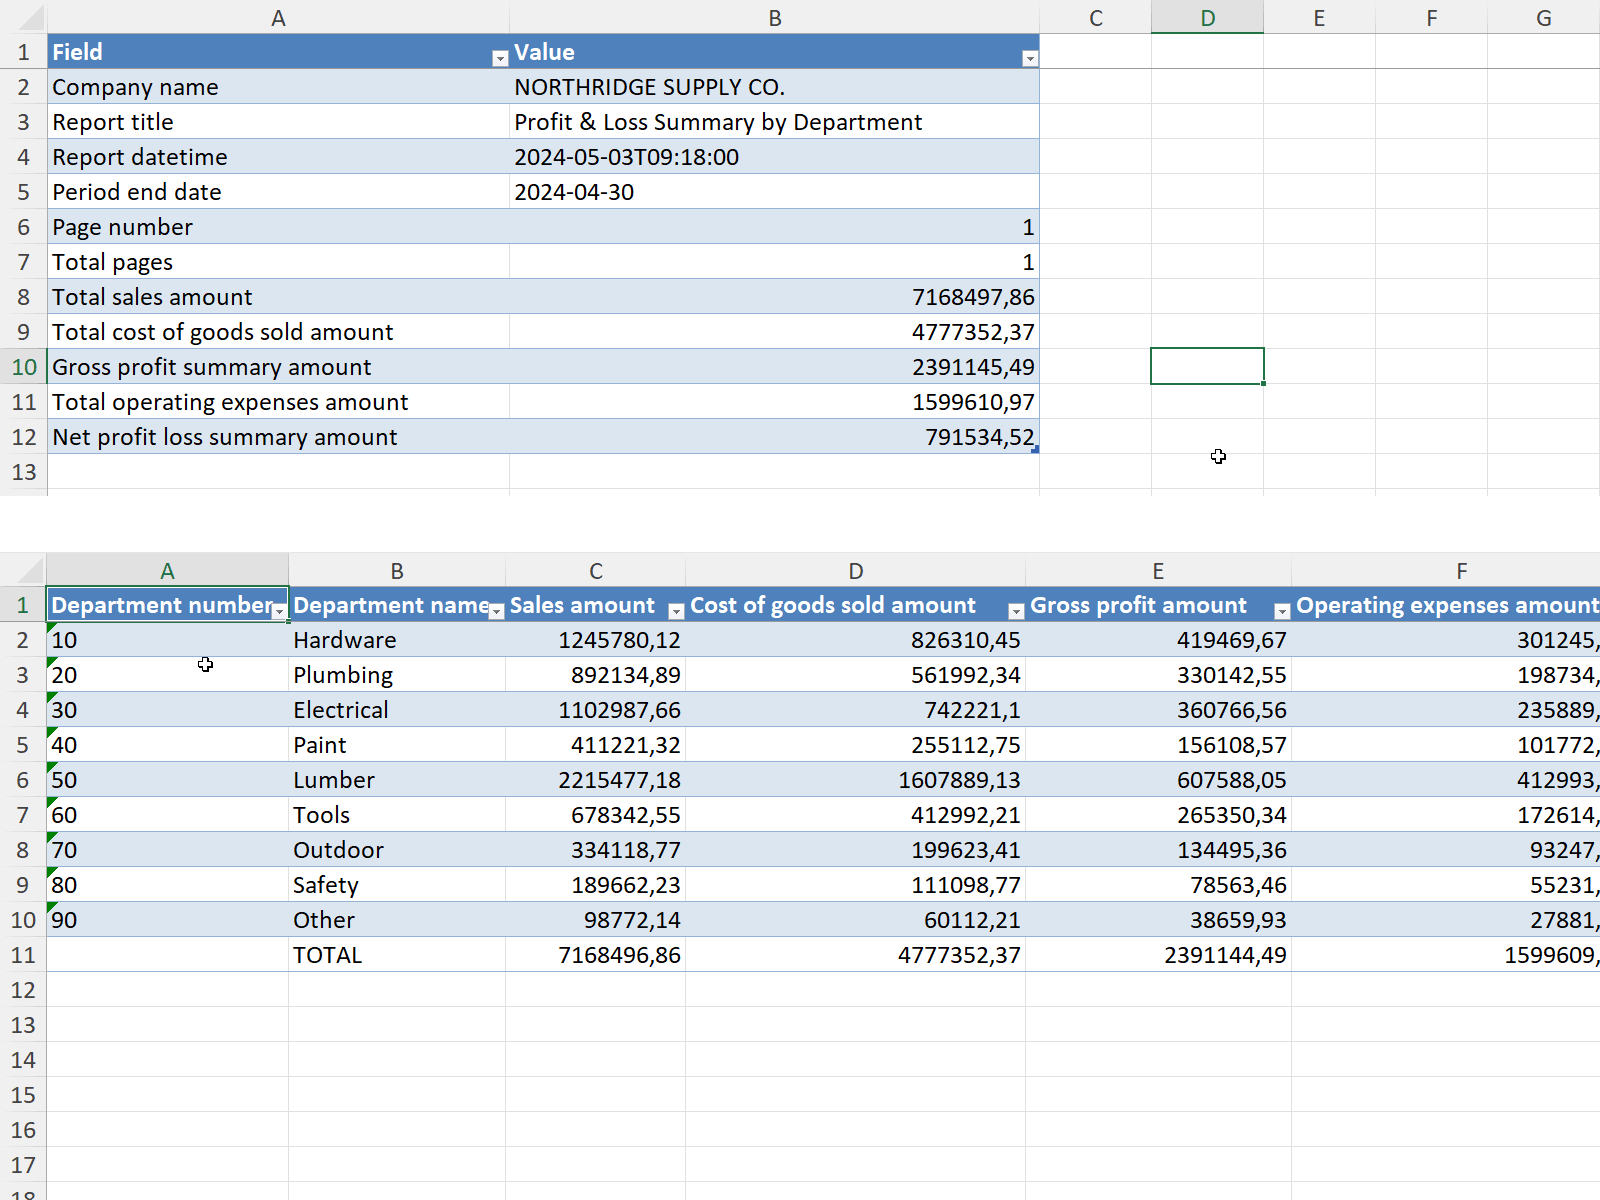Click gross profit total 2391144,49
The height and width of the screenshot is (1200, 1600).
[x=1158, y=955]
